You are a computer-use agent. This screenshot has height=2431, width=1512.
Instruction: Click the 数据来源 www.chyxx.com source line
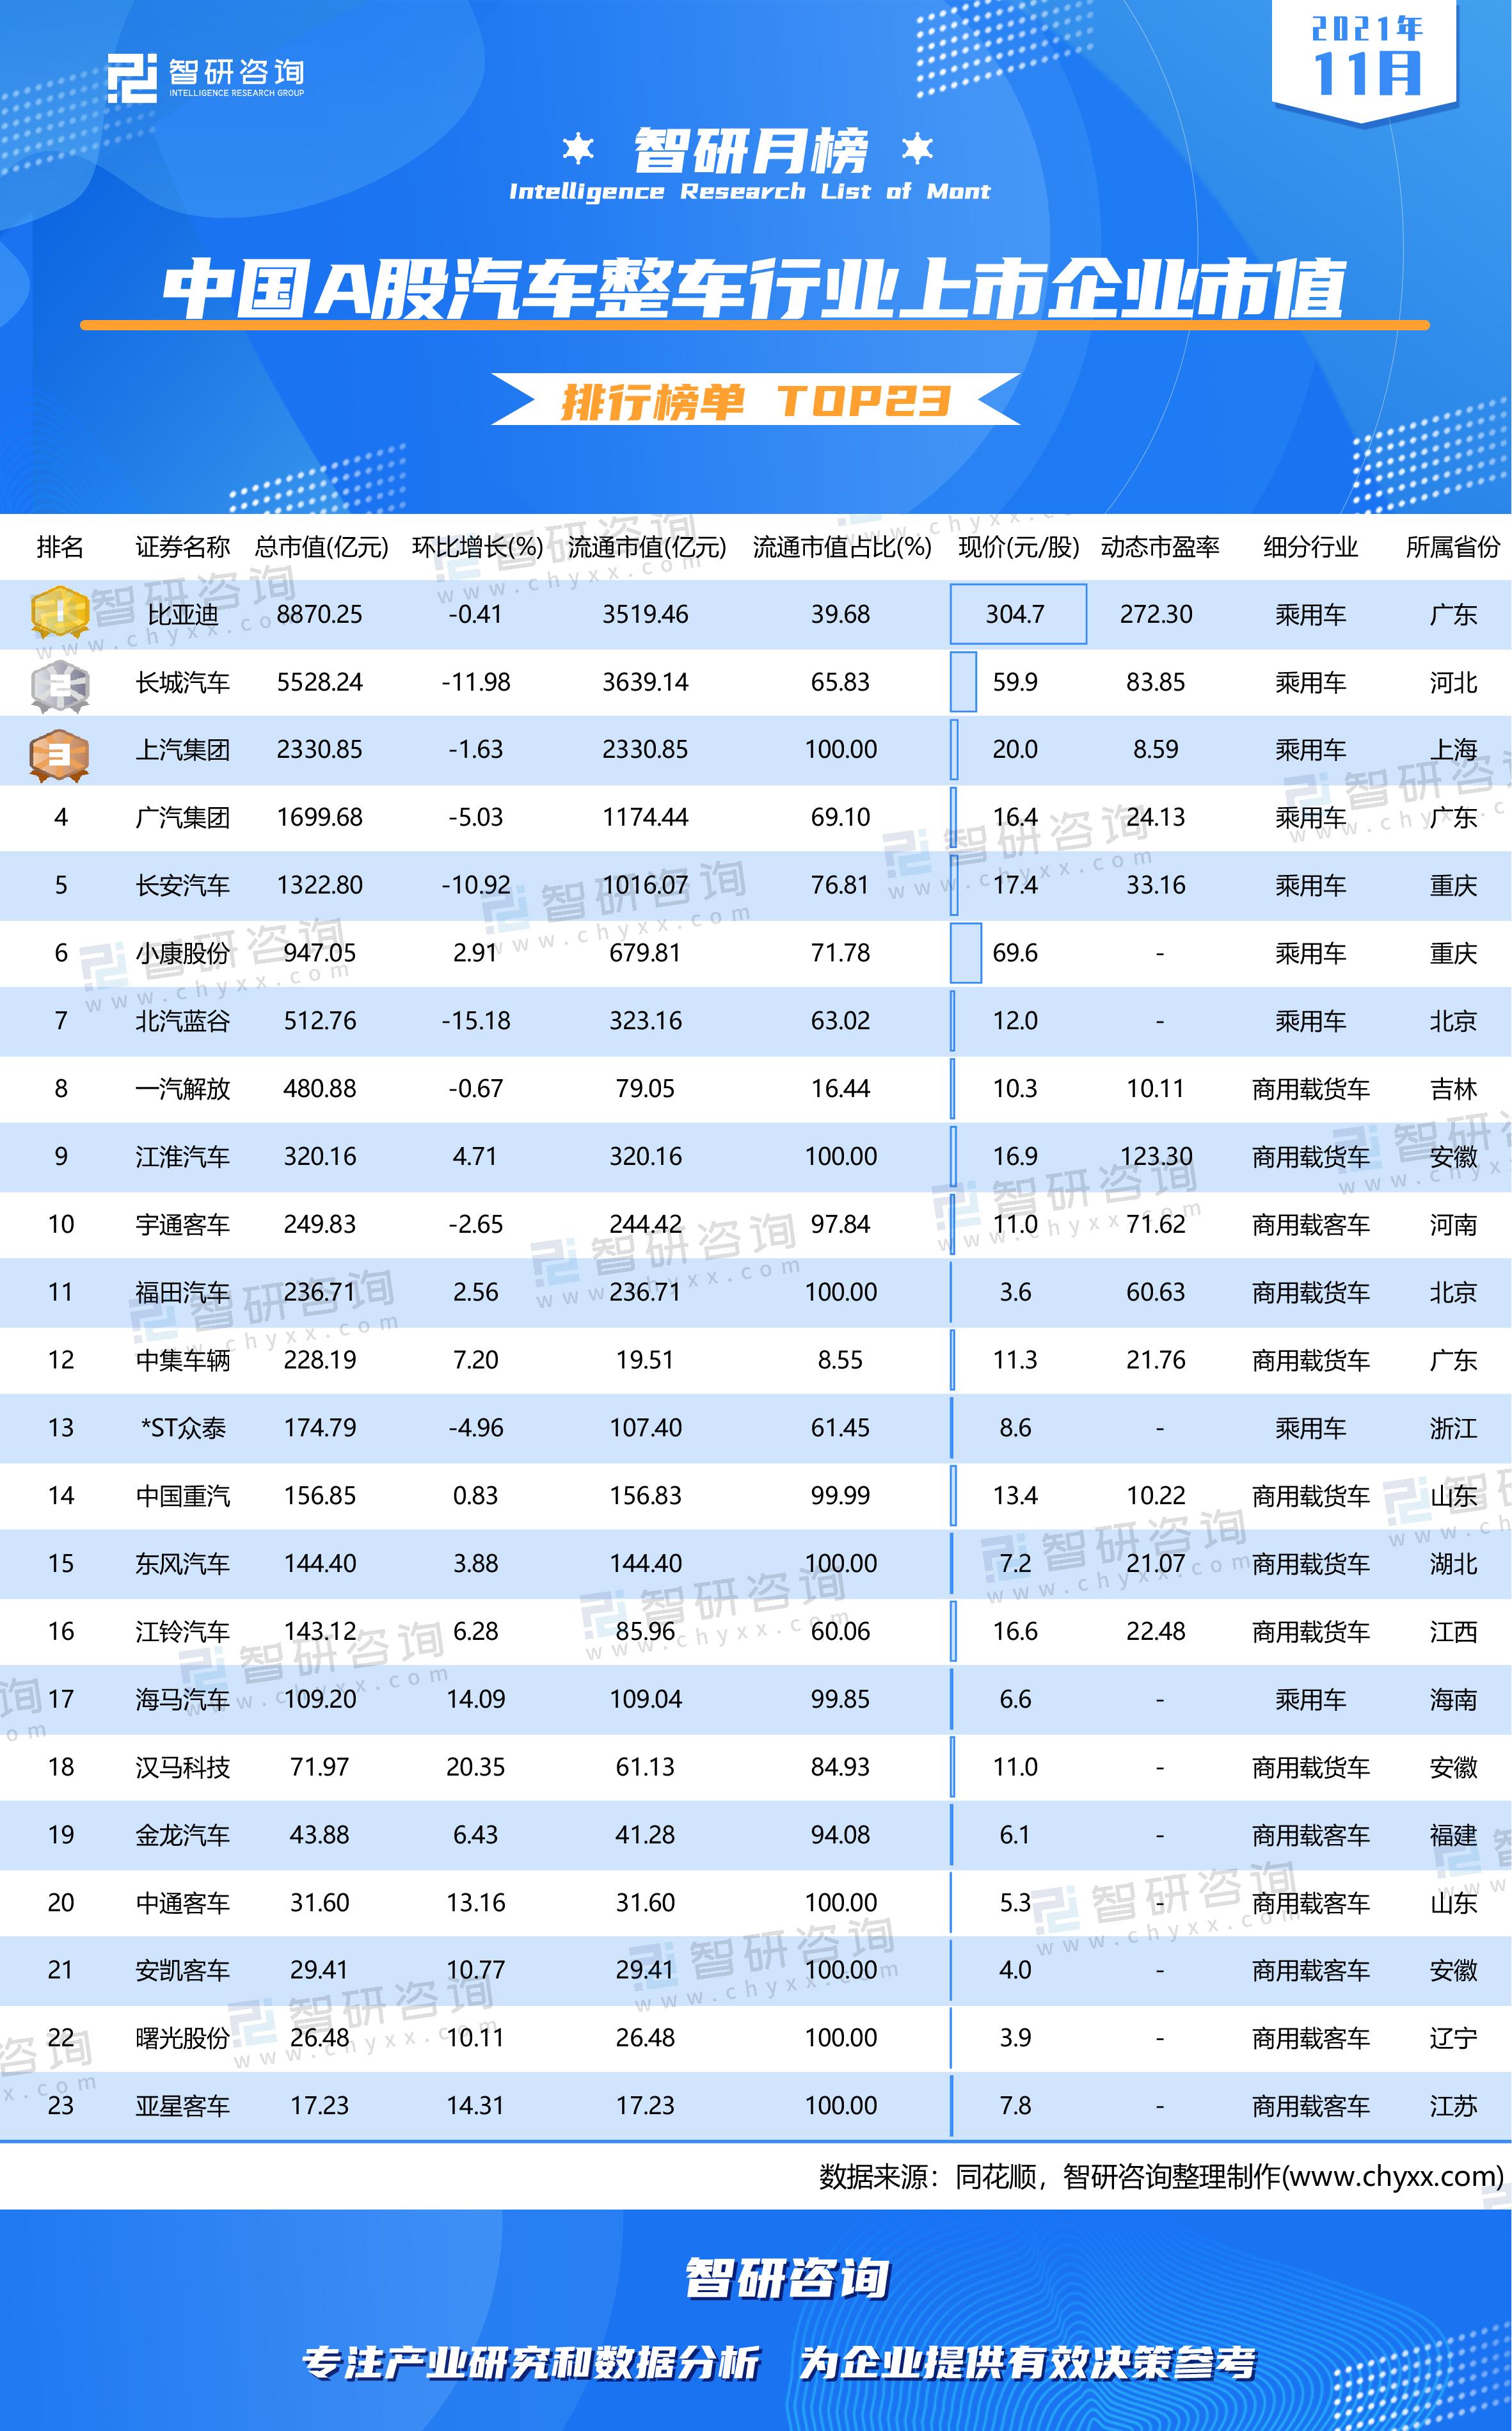(x=1161, y=2177)
